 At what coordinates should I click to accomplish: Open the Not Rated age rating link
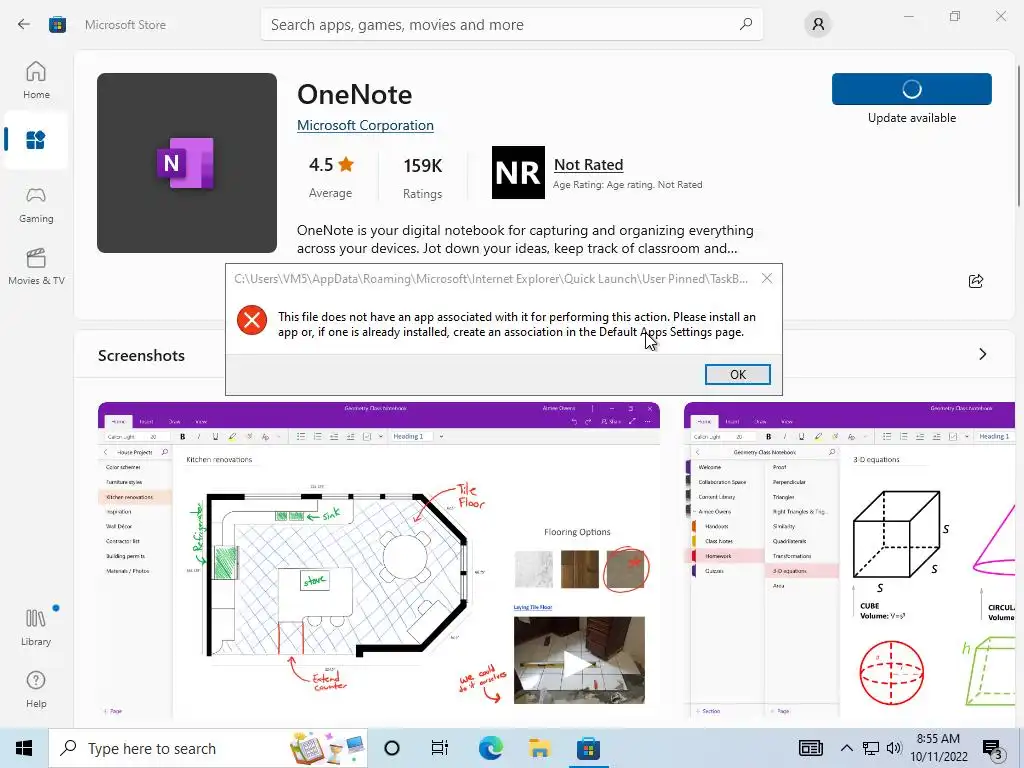[588, 165]
